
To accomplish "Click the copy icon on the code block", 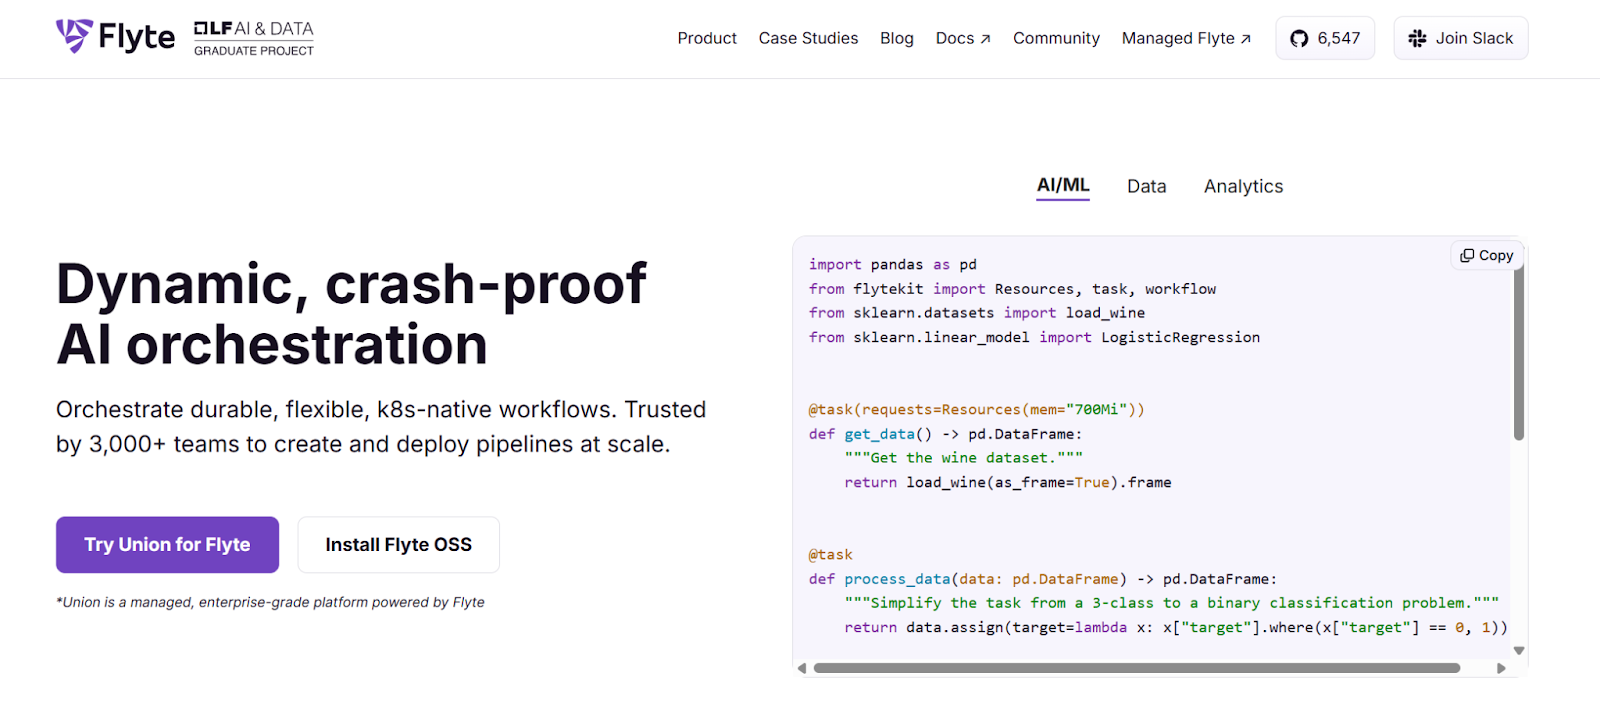I will [x=1467, y=256].
